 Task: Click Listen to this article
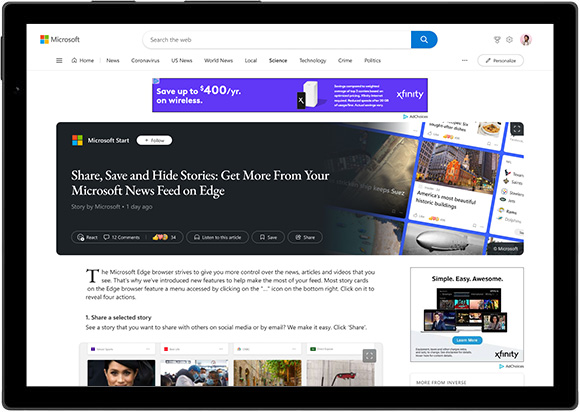click(x=218, y=237)
